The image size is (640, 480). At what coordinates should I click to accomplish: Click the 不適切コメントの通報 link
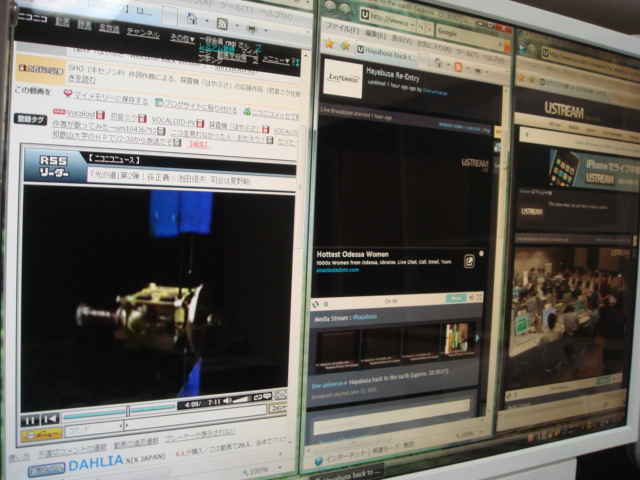click(72, 450)
